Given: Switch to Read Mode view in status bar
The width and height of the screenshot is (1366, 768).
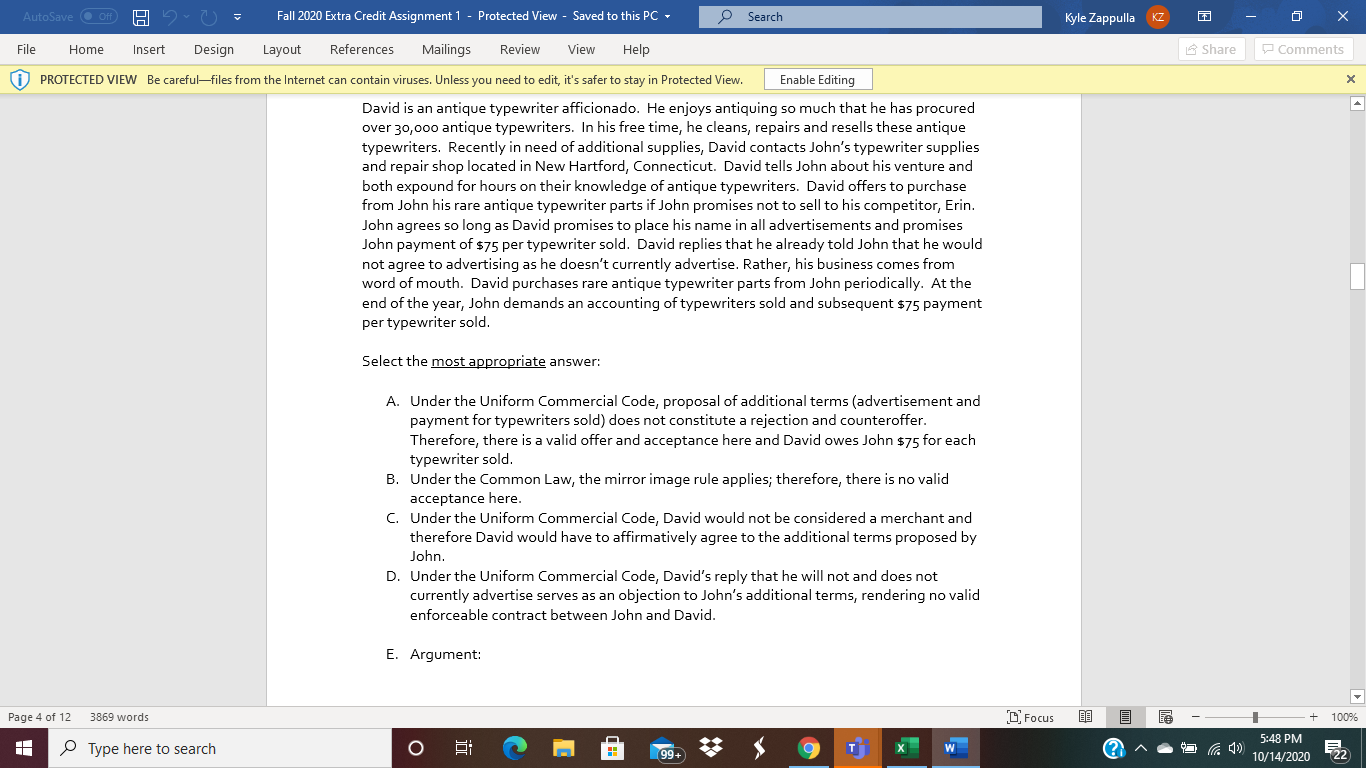Looking at the screenshot, I should 1085,717.
